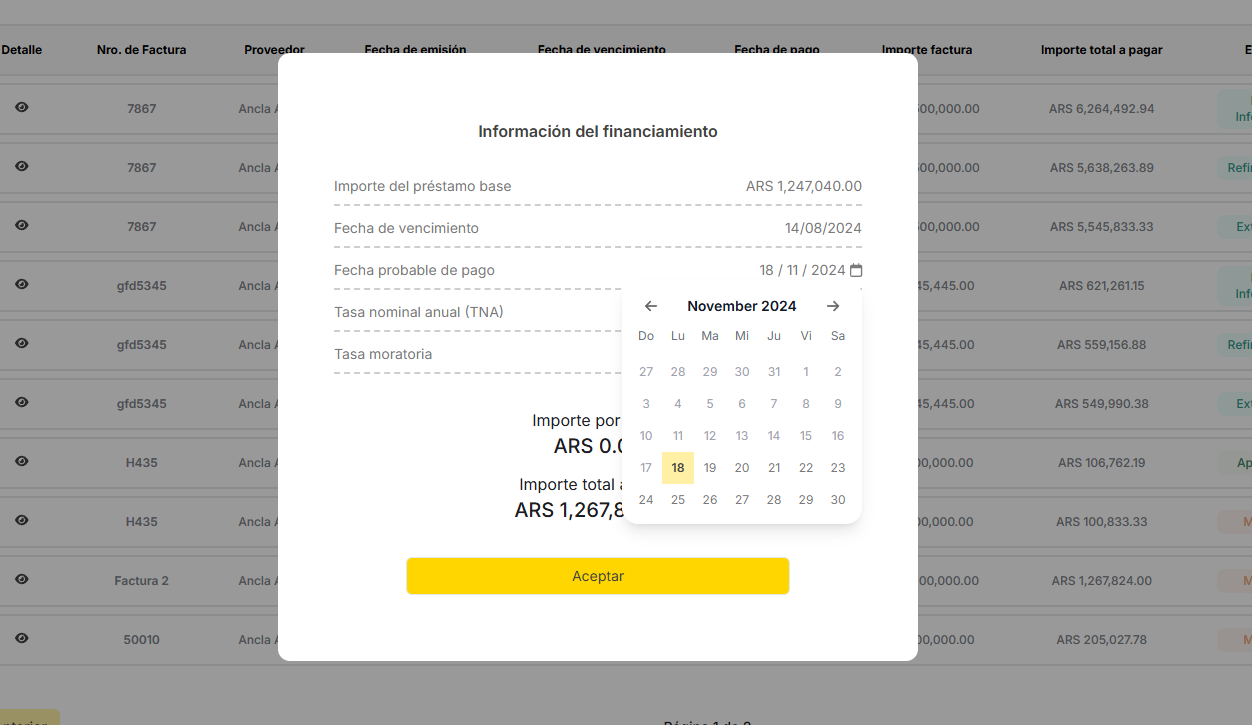1252x725 pixels.
Task: Select November 25 on the calendar
Action: point(678,500)
